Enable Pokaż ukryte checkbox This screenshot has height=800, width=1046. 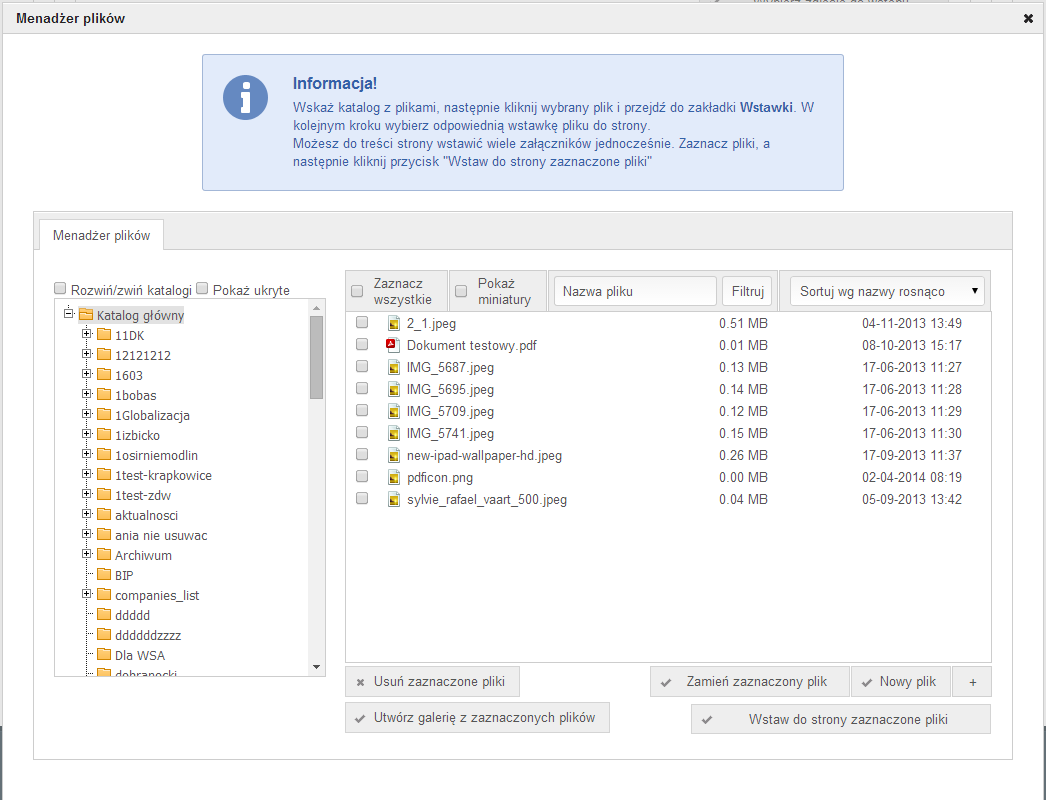point(202,288)
